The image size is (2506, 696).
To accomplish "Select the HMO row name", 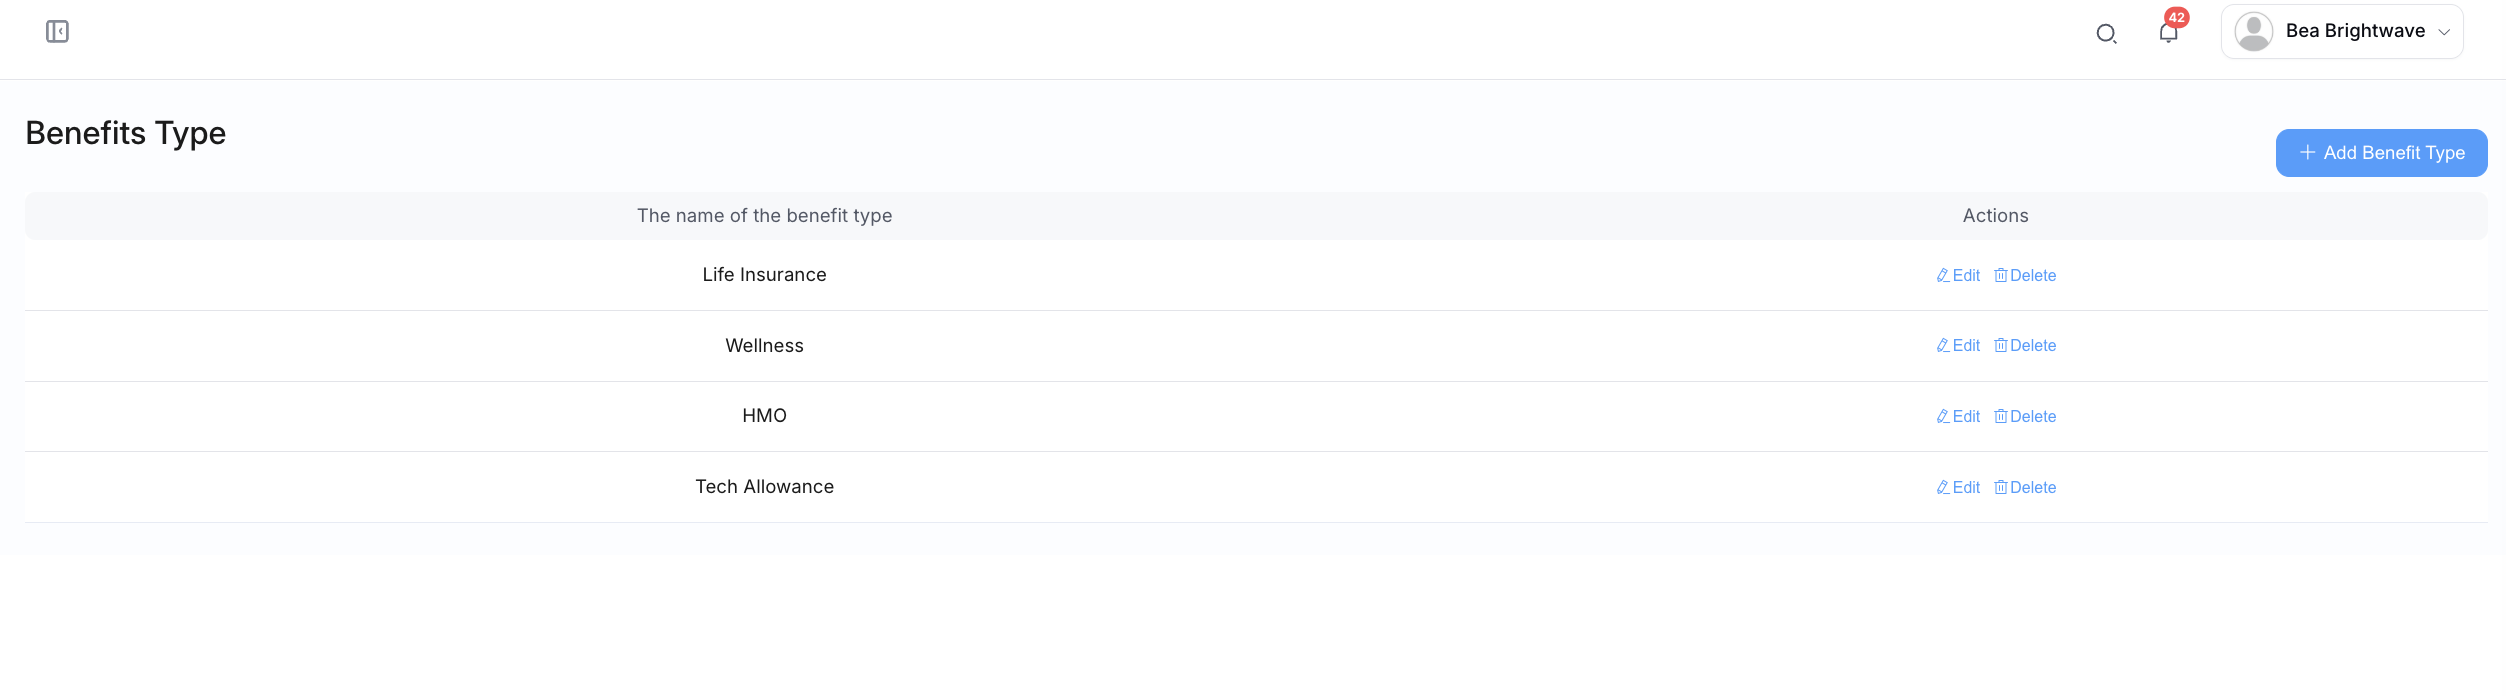I will click(764, 416).
